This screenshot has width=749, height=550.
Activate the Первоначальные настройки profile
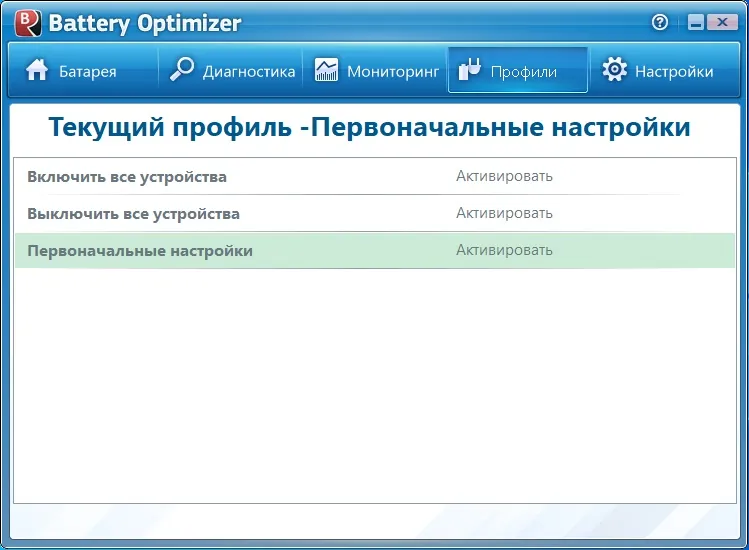click(x=504, y=250)
